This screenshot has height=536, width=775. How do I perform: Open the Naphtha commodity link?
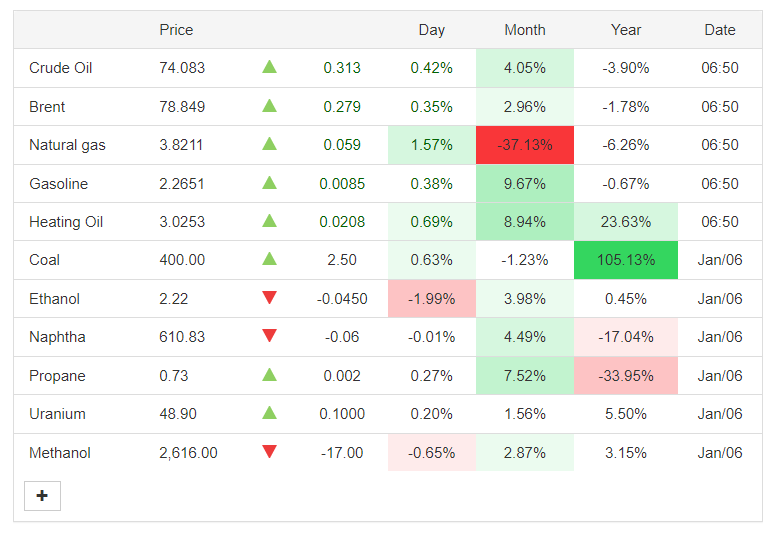(57, 337)
